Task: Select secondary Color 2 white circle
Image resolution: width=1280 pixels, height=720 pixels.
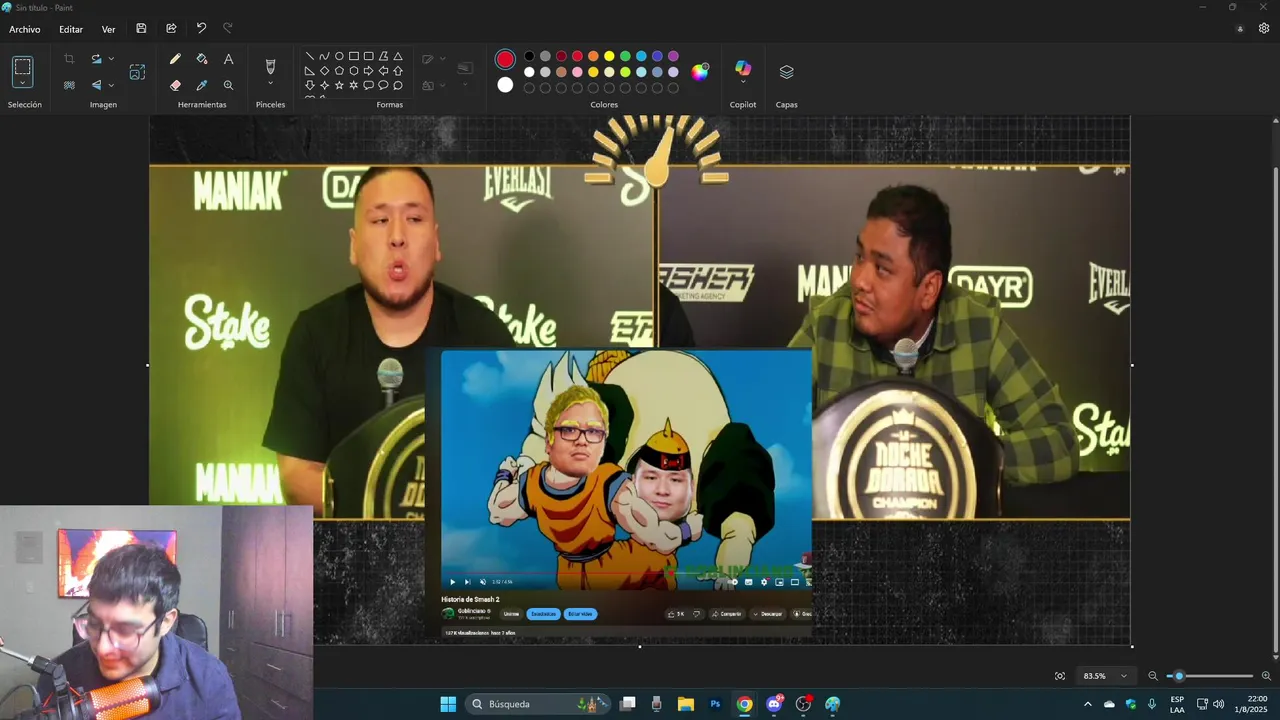Action: [505, 85]
